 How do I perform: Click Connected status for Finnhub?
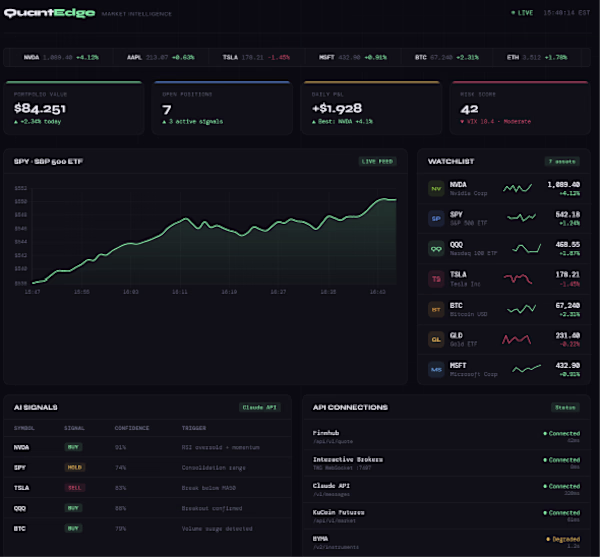coord(561,433)
